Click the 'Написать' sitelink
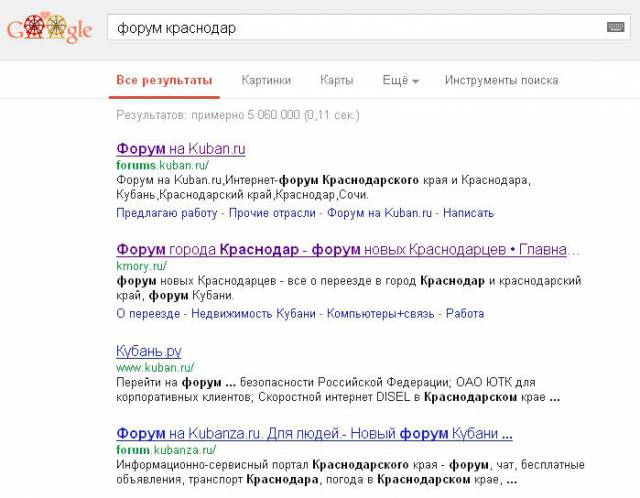Image resolution: width=640 pixels, height=498 pixels. pos(468,213)
